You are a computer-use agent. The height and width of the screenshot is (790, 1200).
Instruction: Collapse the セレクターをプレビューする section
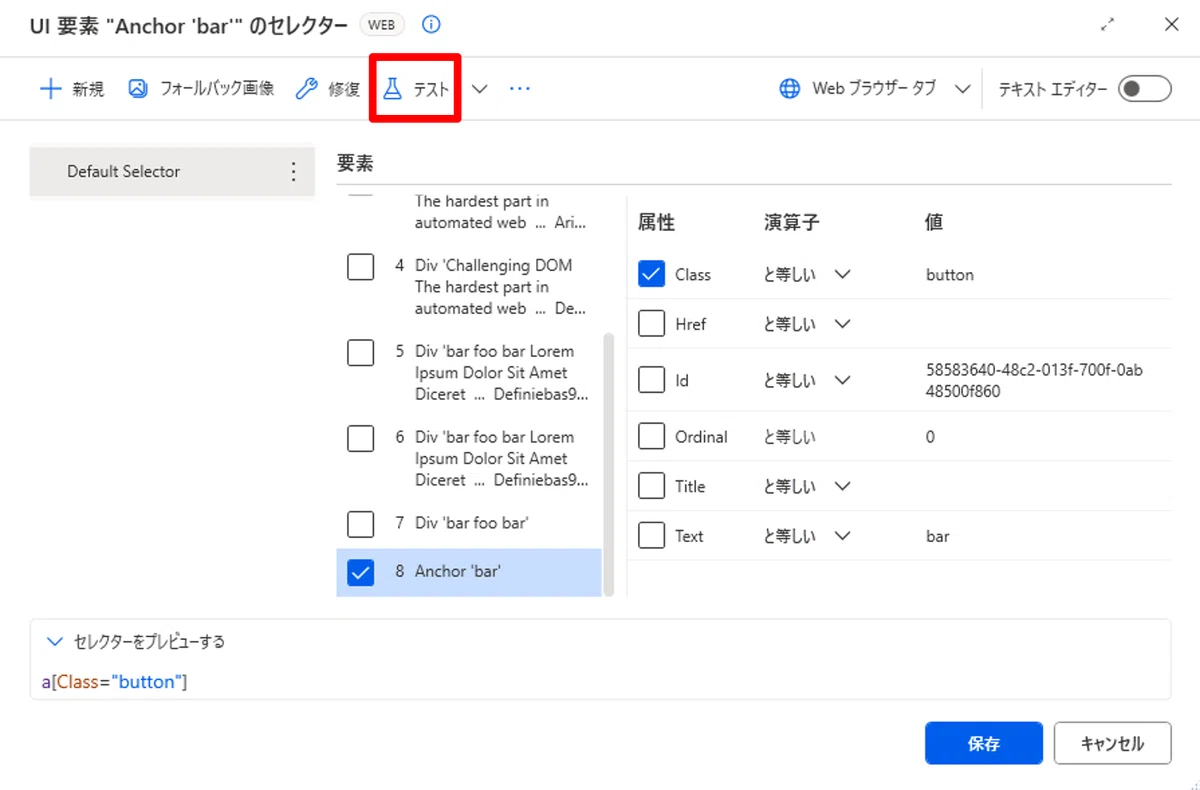pos(54,642)
